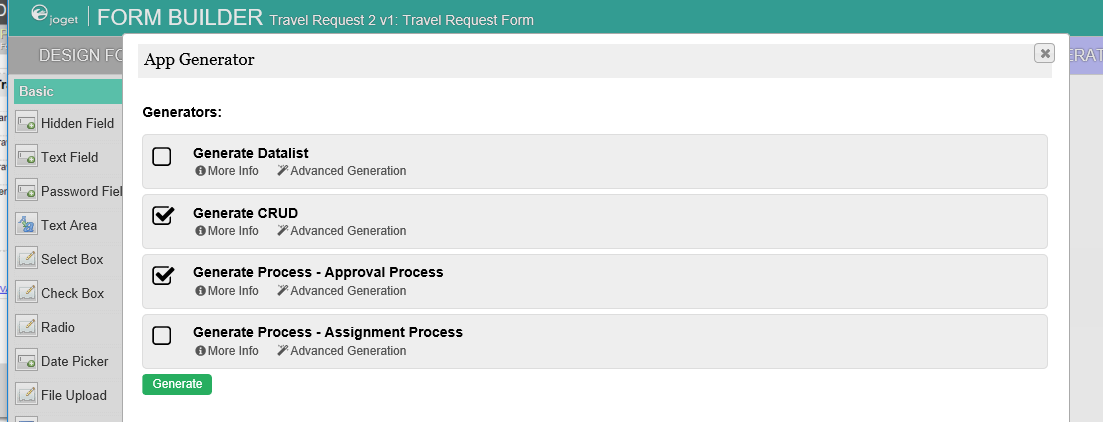
Task: Select the Text Field element icon
Action: 27,157
